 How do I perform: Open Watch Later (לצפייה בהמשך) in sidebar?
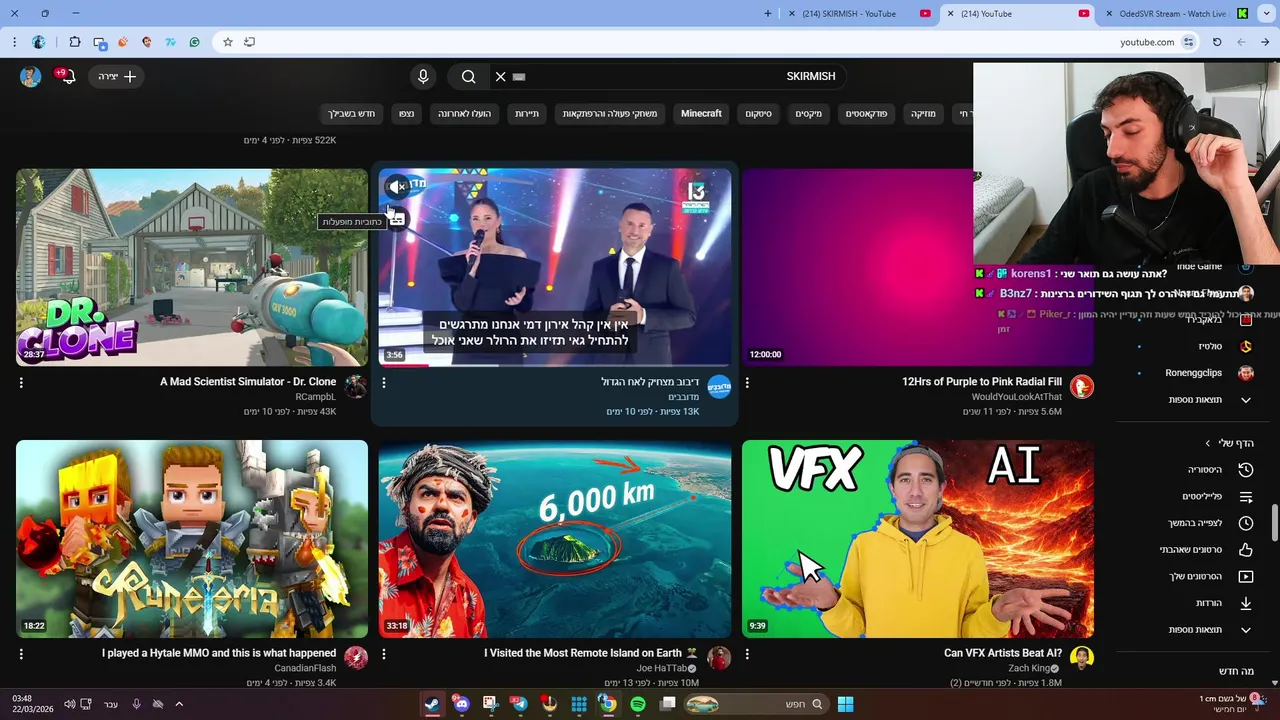[x=1195, y=523]
